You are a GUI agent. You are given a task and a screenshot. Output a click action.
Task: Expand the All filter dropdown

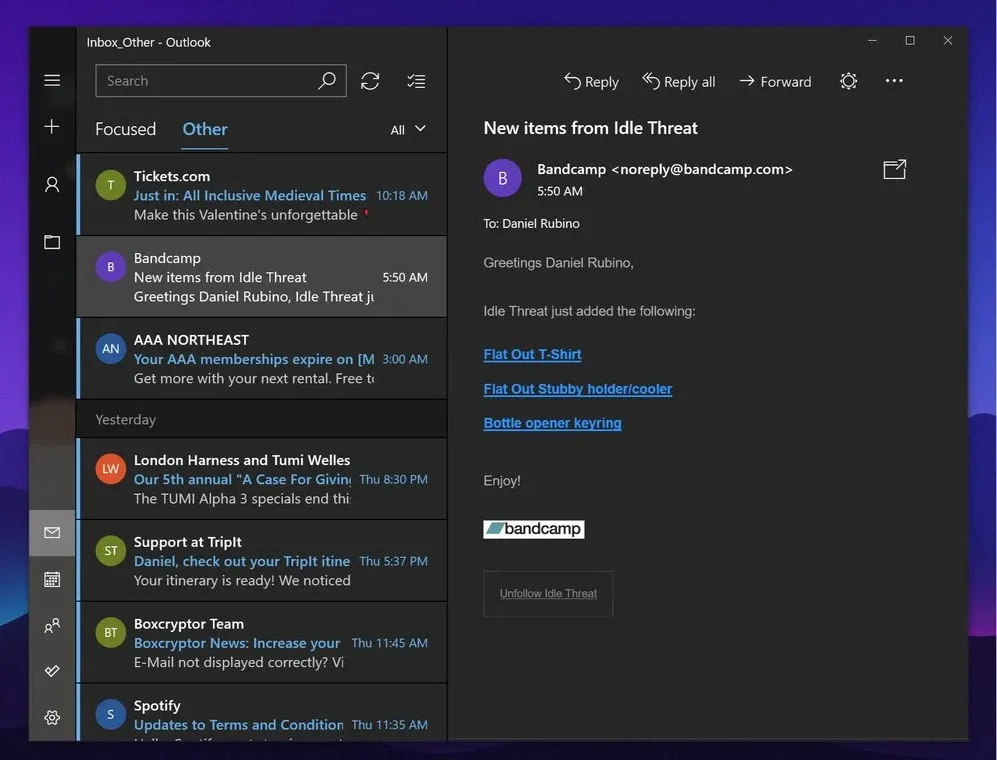click(x=408, y=129)
